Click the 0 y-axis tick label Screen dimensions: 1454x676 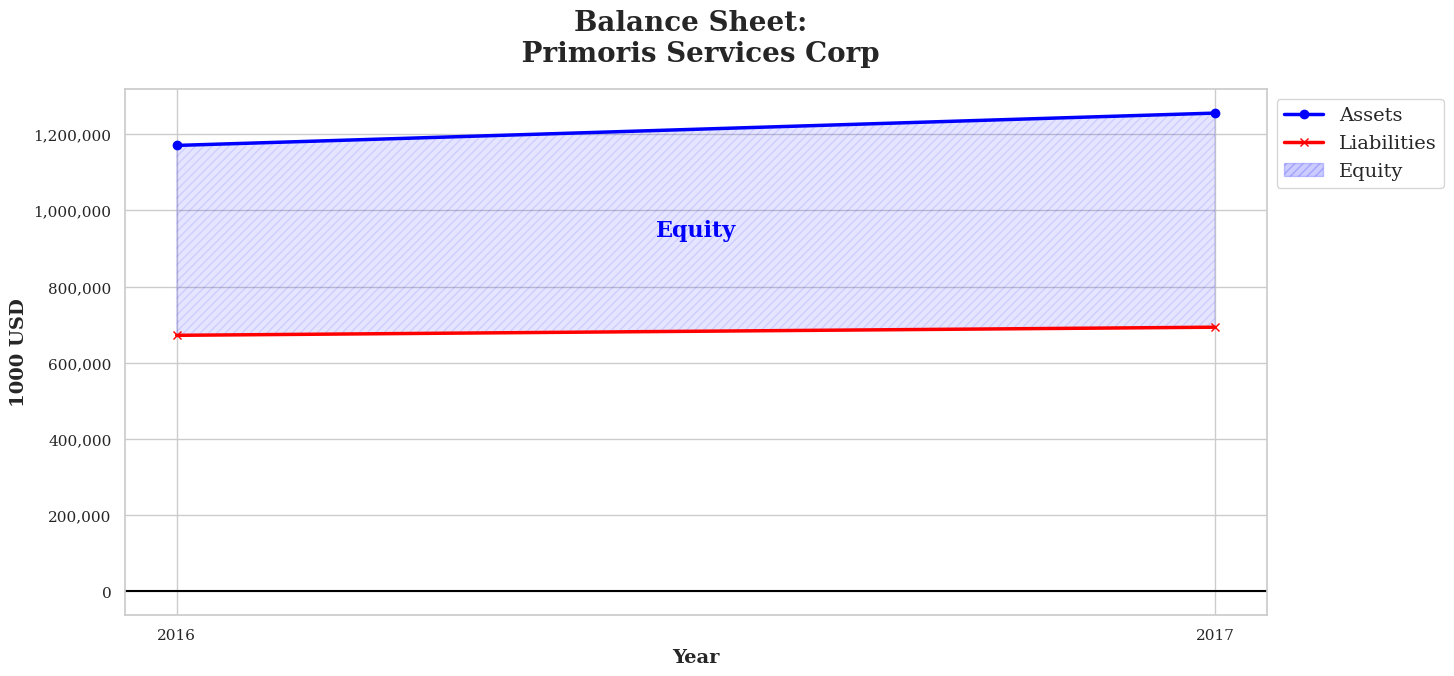tap(106, 592)
